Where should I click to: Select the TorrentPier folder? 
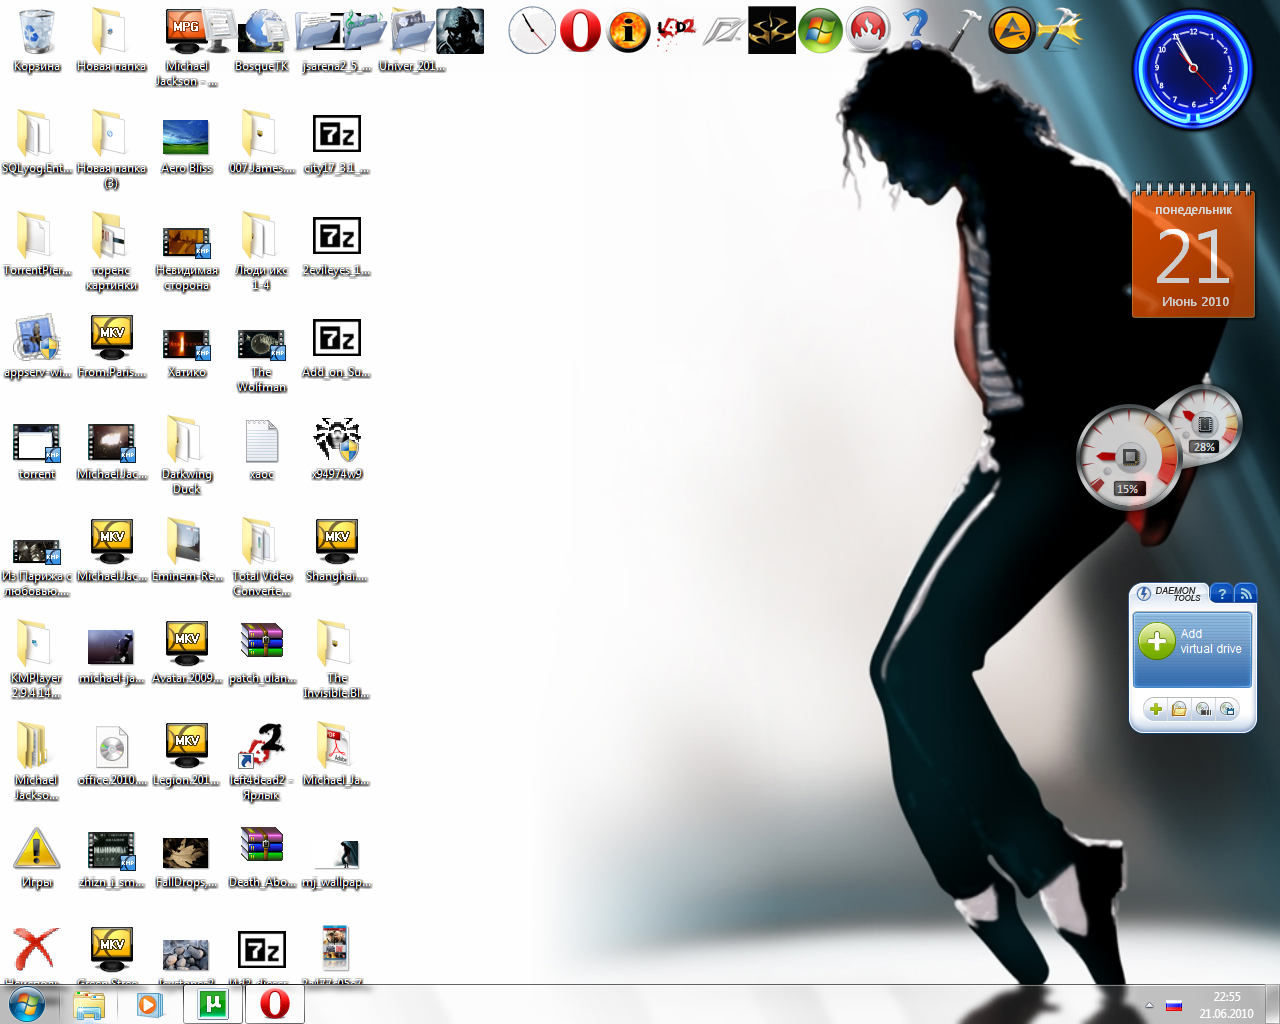click(x=37, y=245)
